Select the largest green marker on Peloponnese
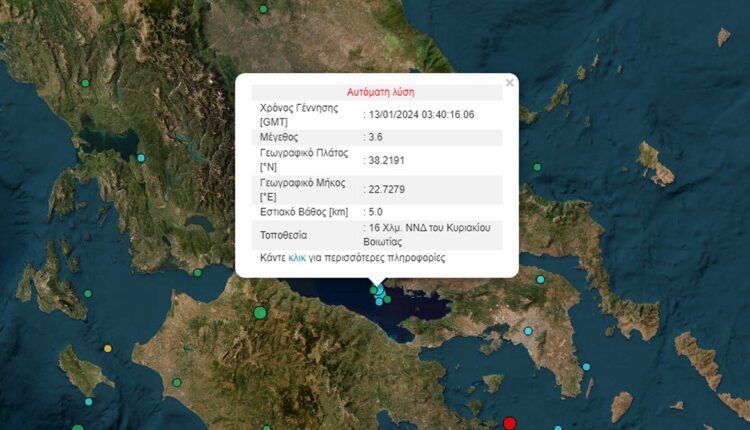 tap(260, 313)
